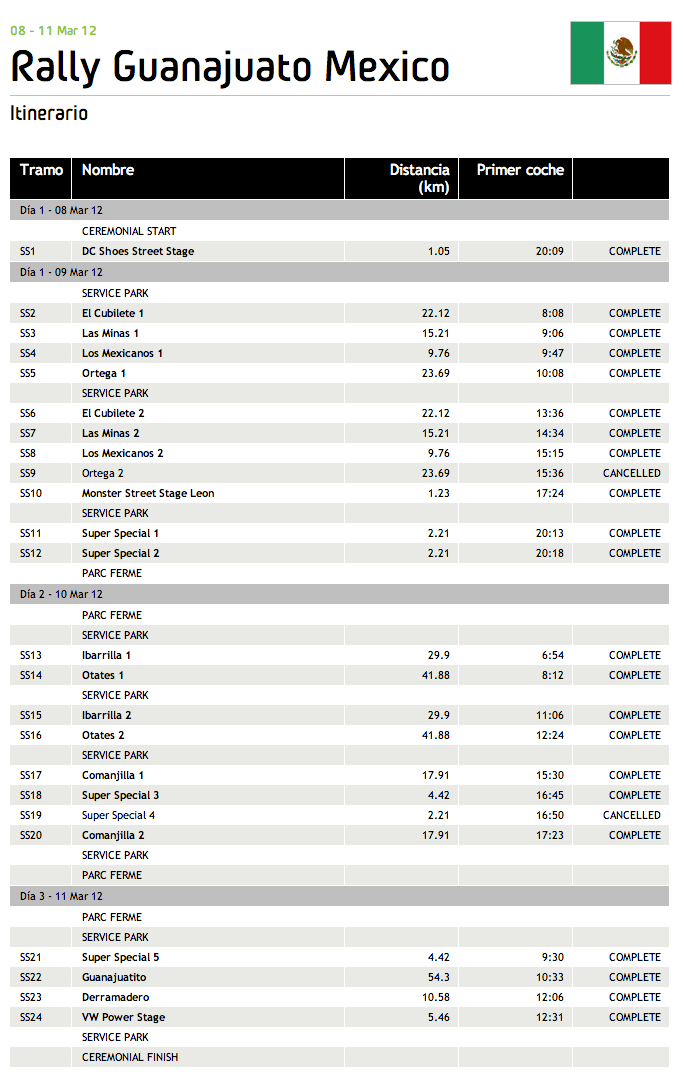Select the Día 3 - 11 Mar 12 row

[62, 896]
